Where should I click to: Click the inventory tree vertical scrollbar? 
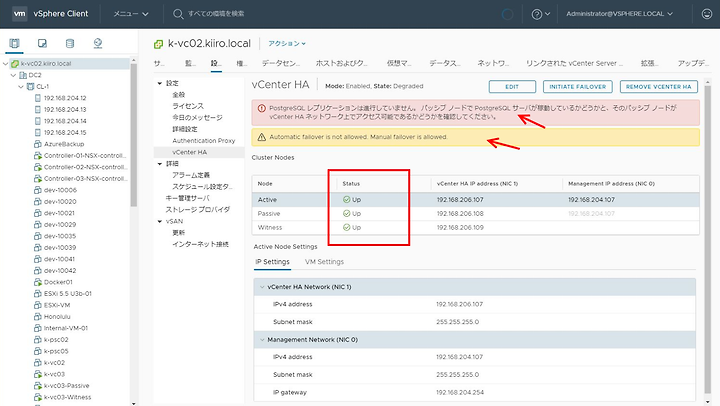(134, 136)
